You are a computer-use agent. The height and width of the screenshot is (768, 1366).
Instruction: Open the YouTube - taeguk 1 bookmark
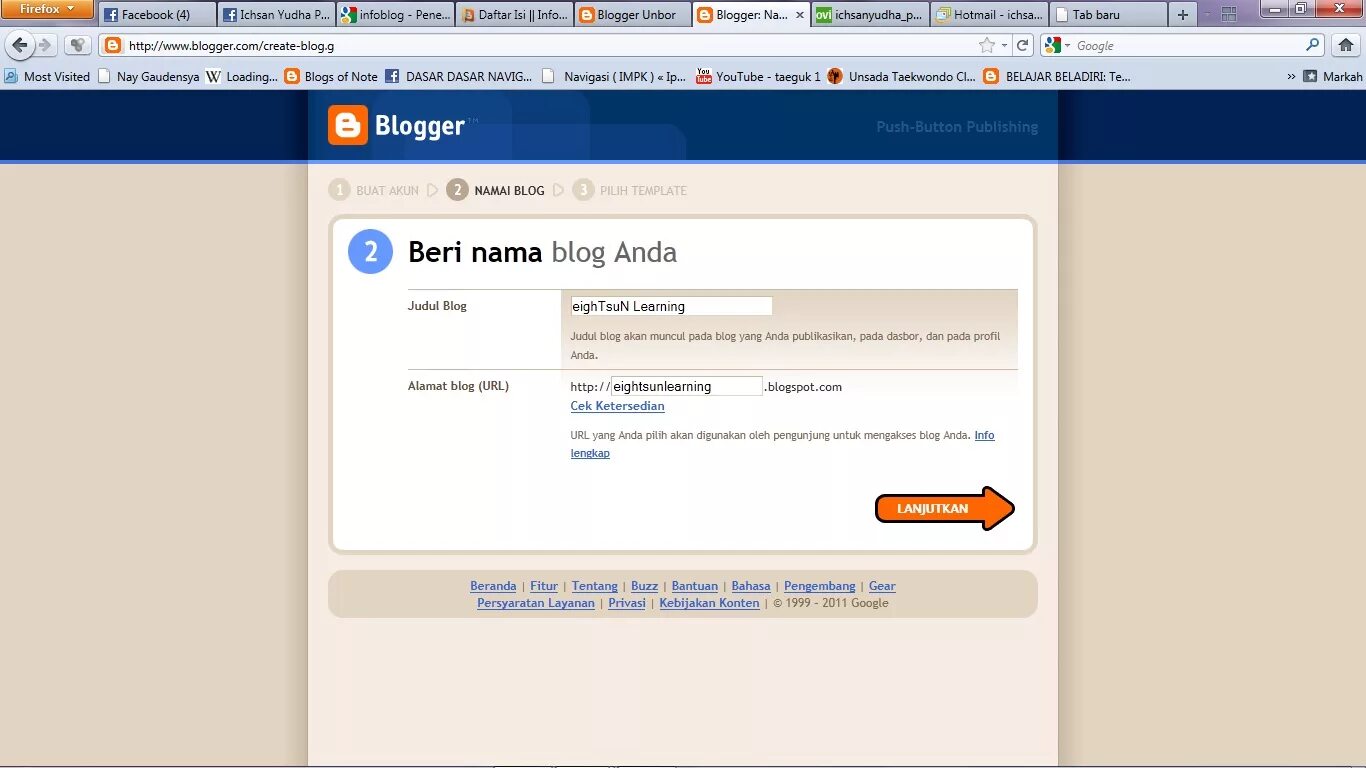coord(758,76)
